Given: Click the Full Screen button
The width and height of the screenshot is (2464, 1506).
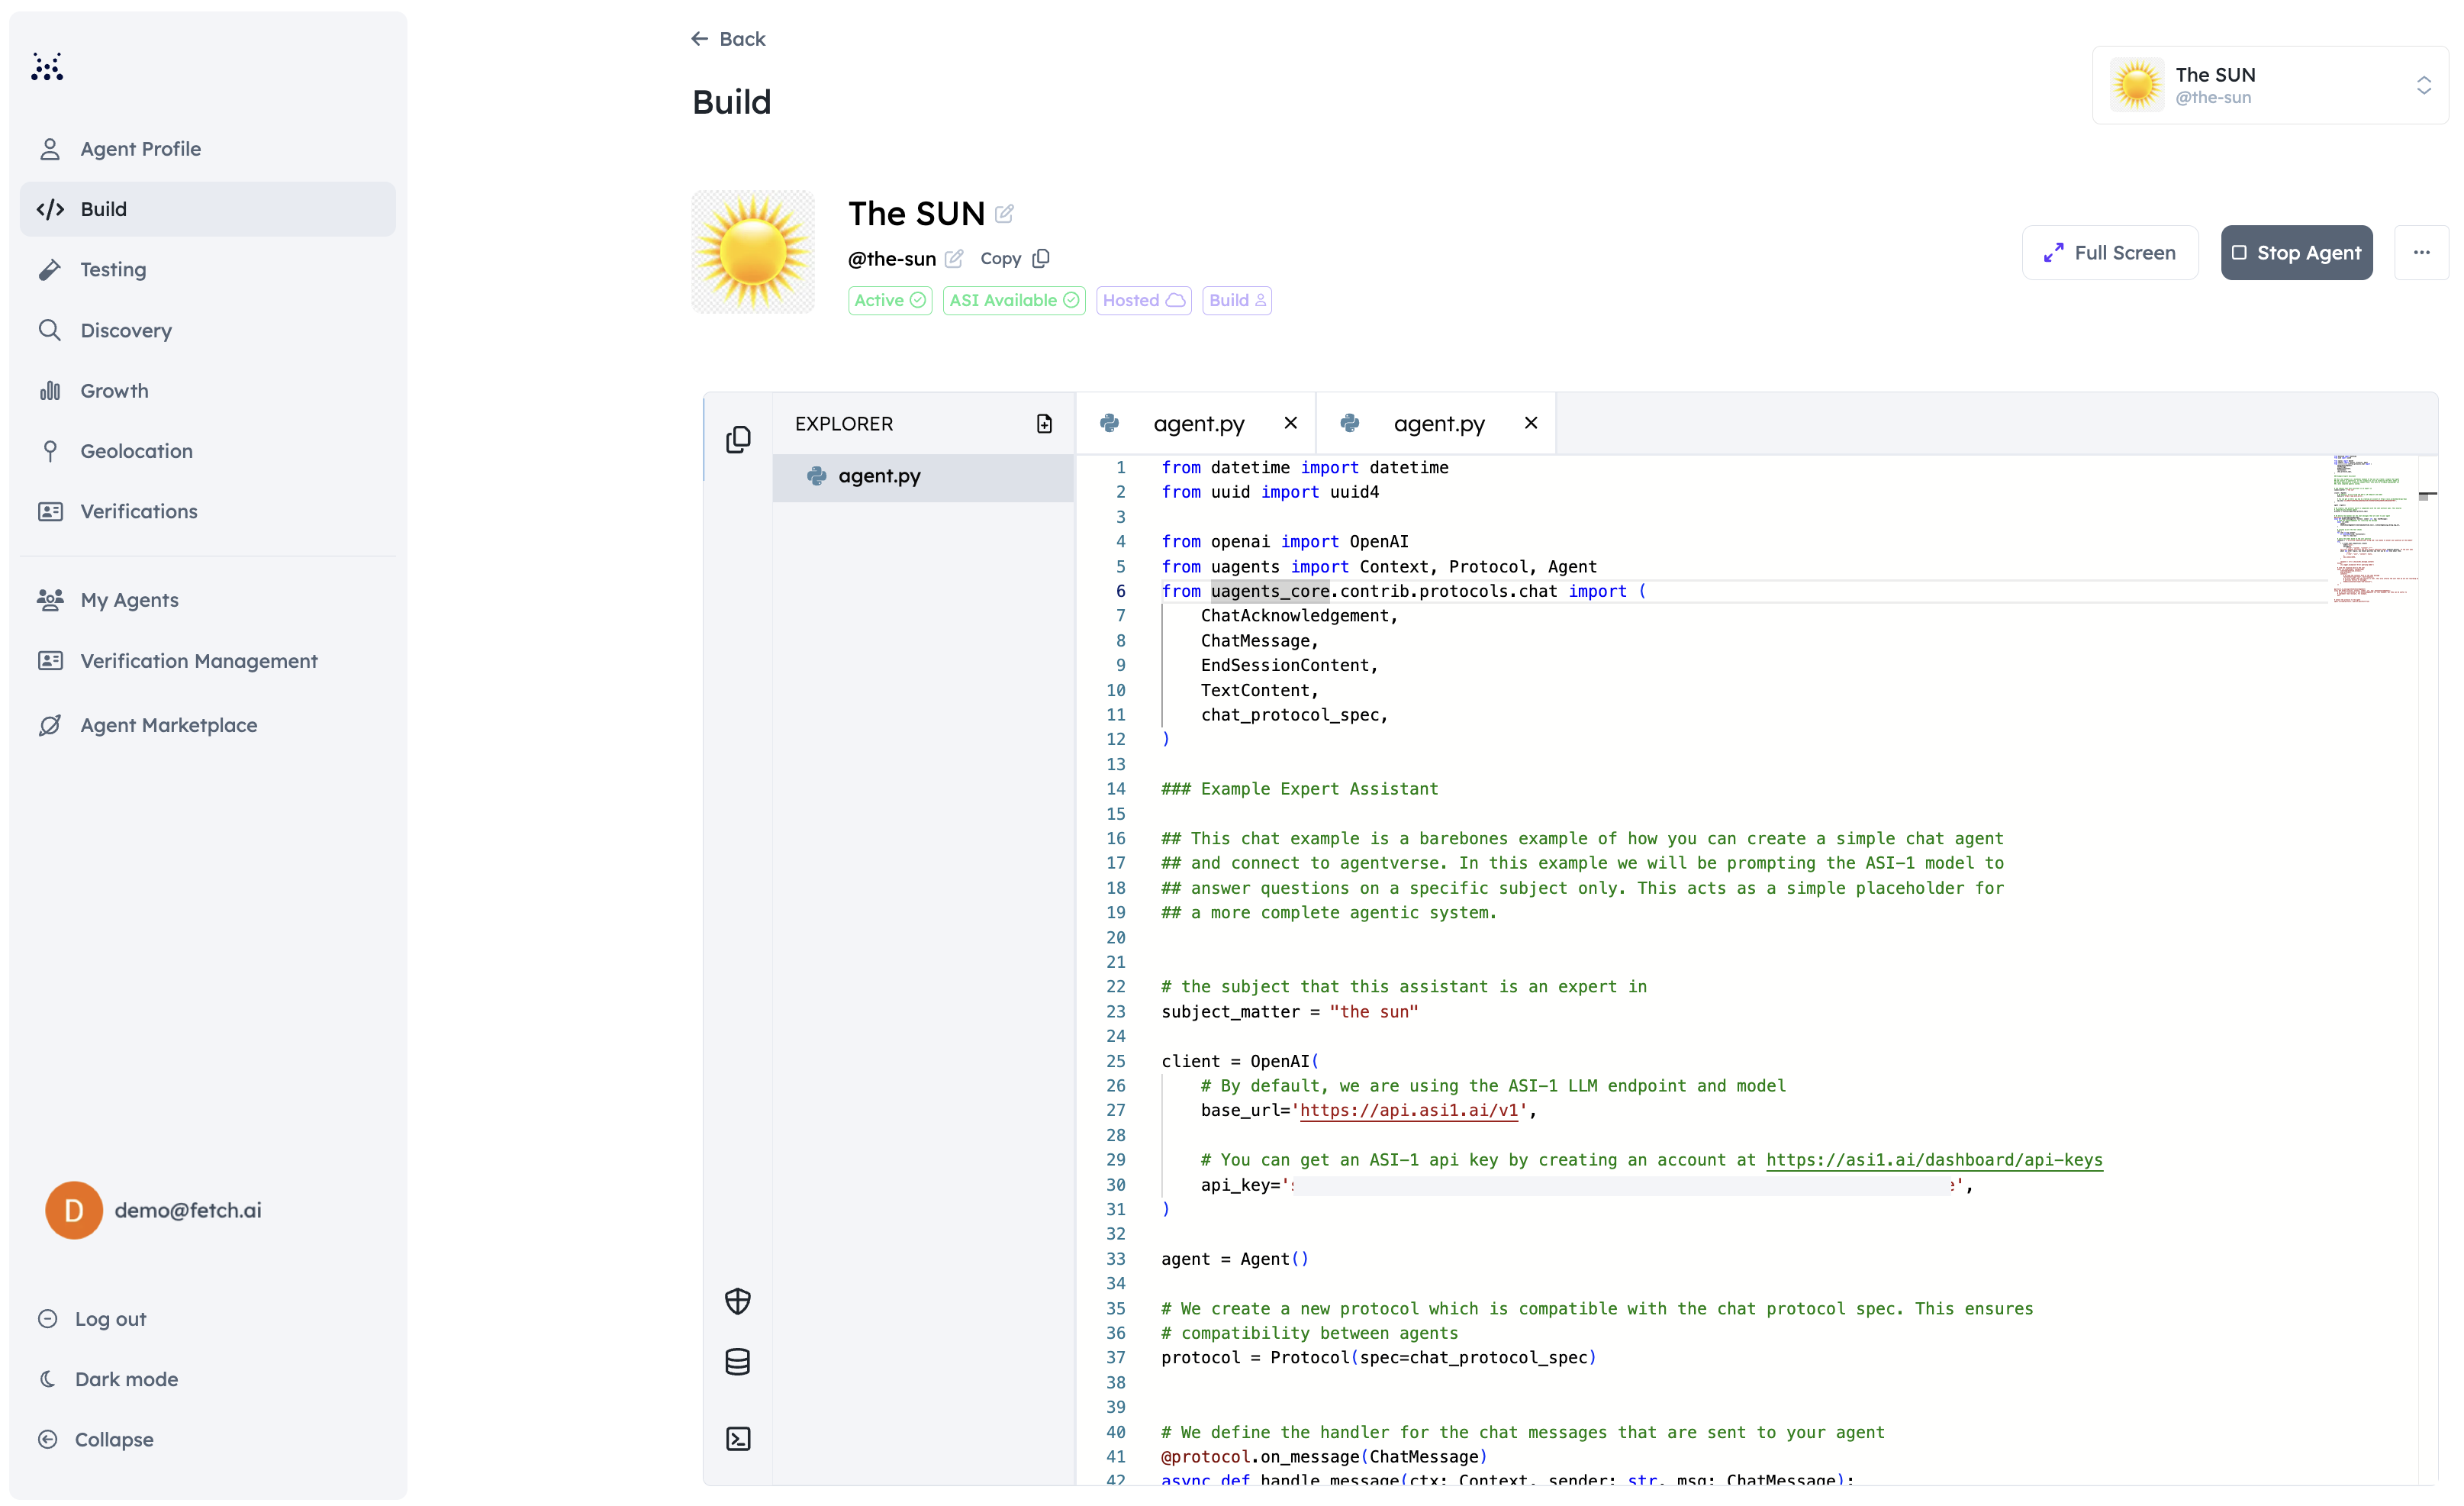Looking at the screenshot, I should point(2110,253).
